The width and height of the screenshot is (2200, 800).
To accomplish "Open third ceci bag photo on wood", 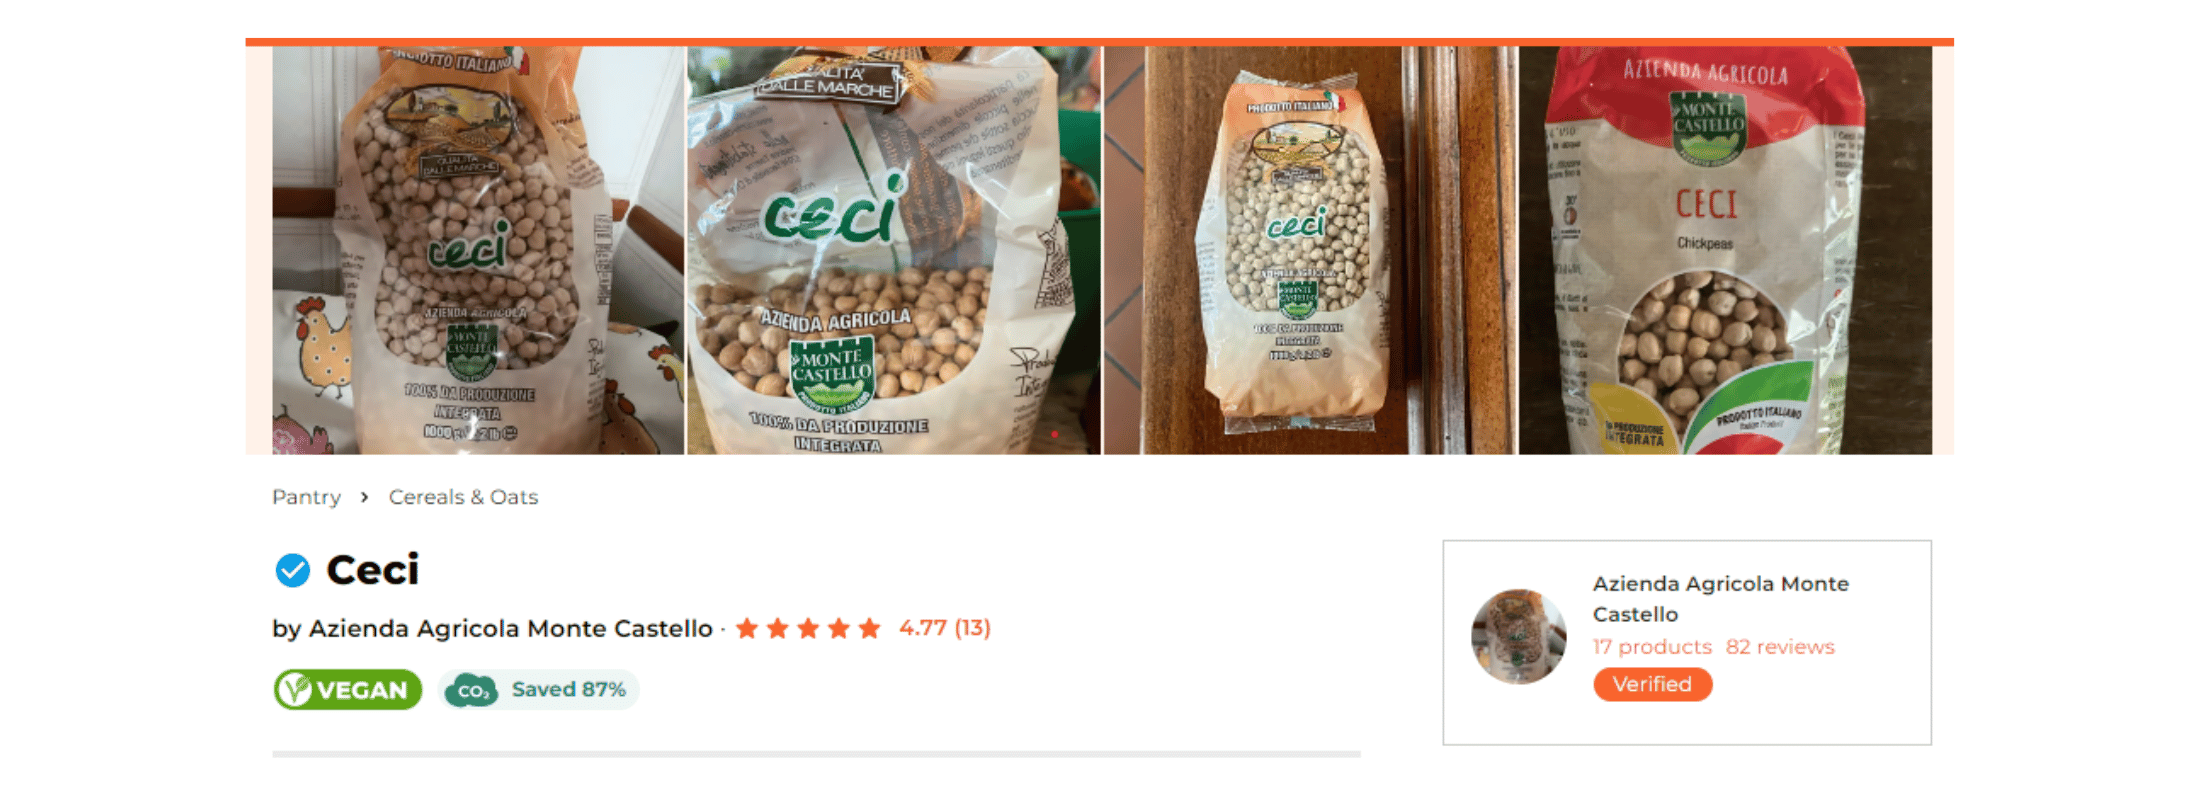I will [1310, 250].
